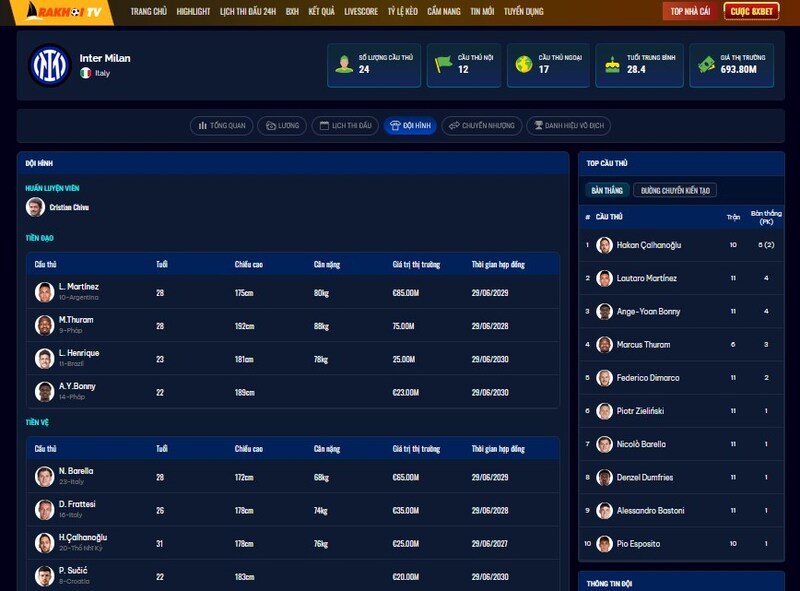Click the Italy flag icon
Image resolution: width=800 pixels, height=591 pixels.
click(x=85, y=74)
